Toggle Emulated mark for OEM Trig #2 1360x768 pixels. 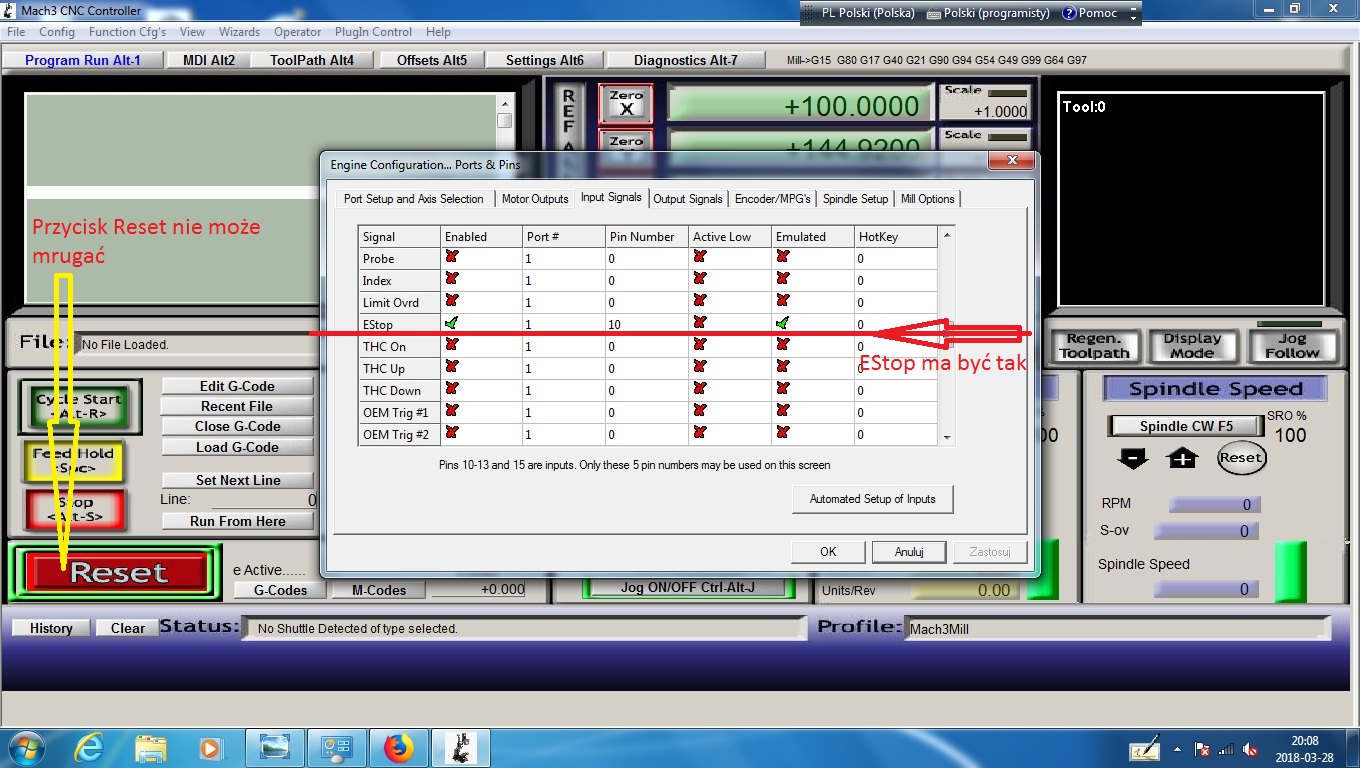782,433
